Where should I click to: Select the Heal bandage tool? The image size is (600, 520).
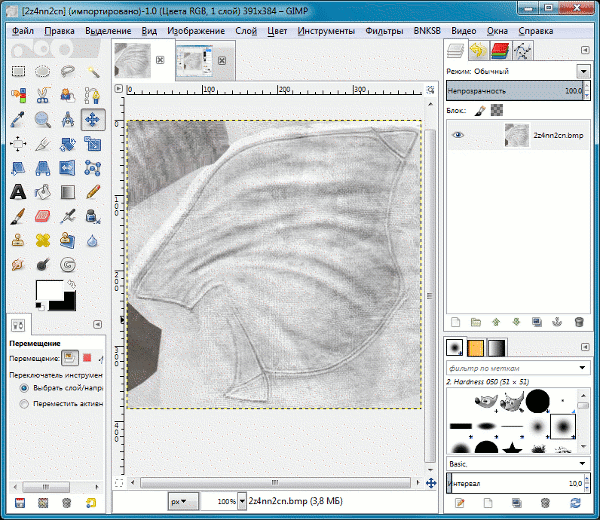[42, 241]
